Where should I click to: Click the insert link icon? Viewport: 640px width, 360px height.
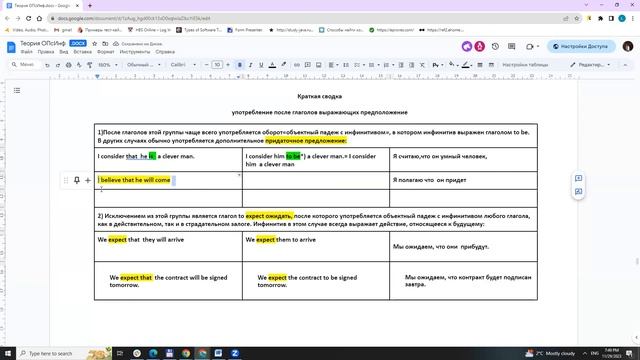(x=297, y=65)
